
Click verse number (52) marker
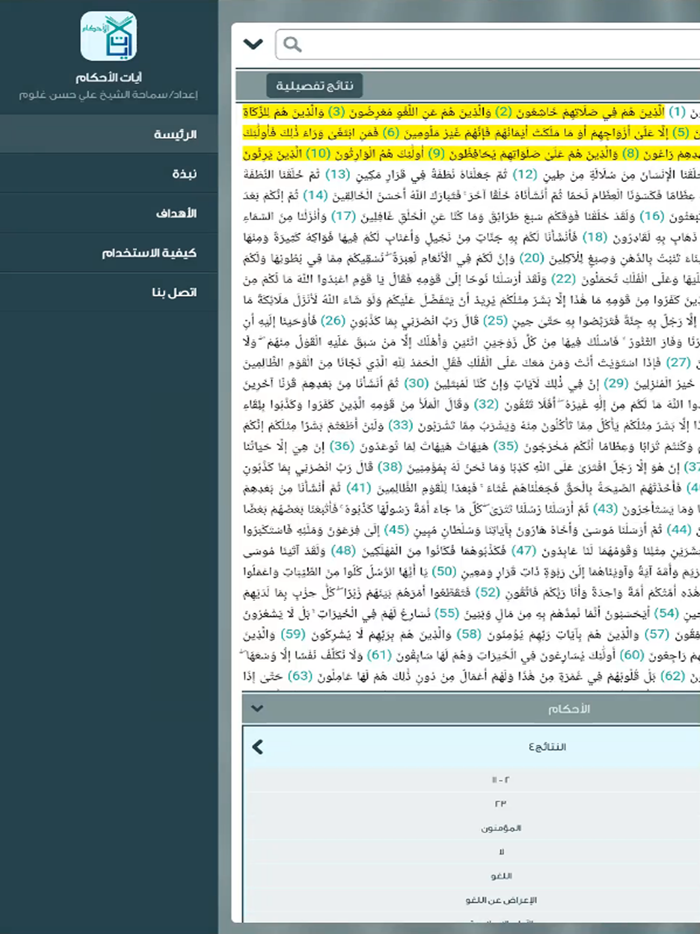[x=487, y=591]
